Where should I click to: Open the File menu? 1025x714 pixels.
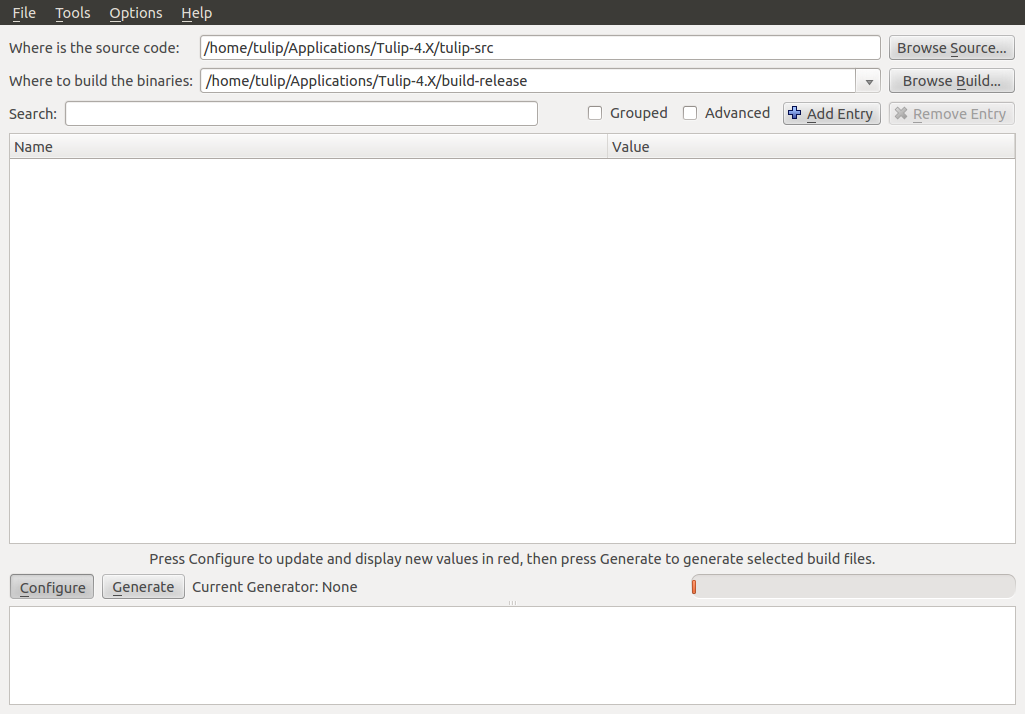point(24,13)
